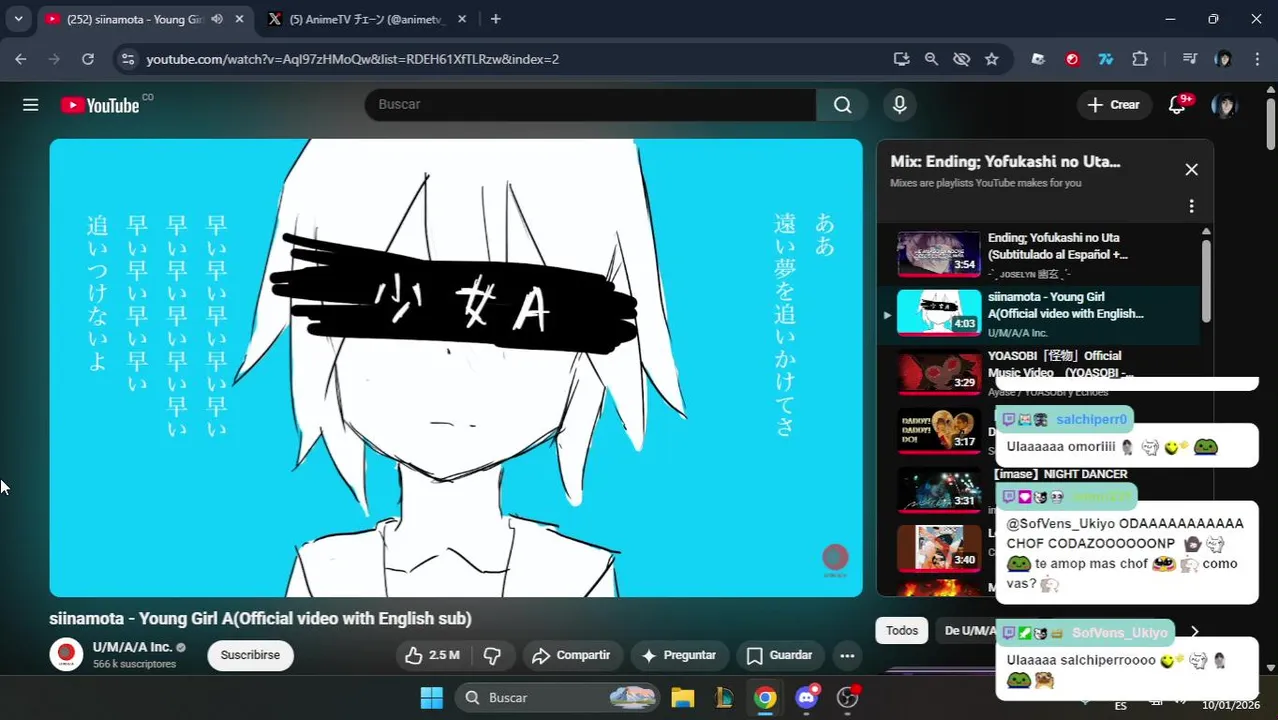Open the U/M/A/A Inc. channel name link

tap(132, 647)
